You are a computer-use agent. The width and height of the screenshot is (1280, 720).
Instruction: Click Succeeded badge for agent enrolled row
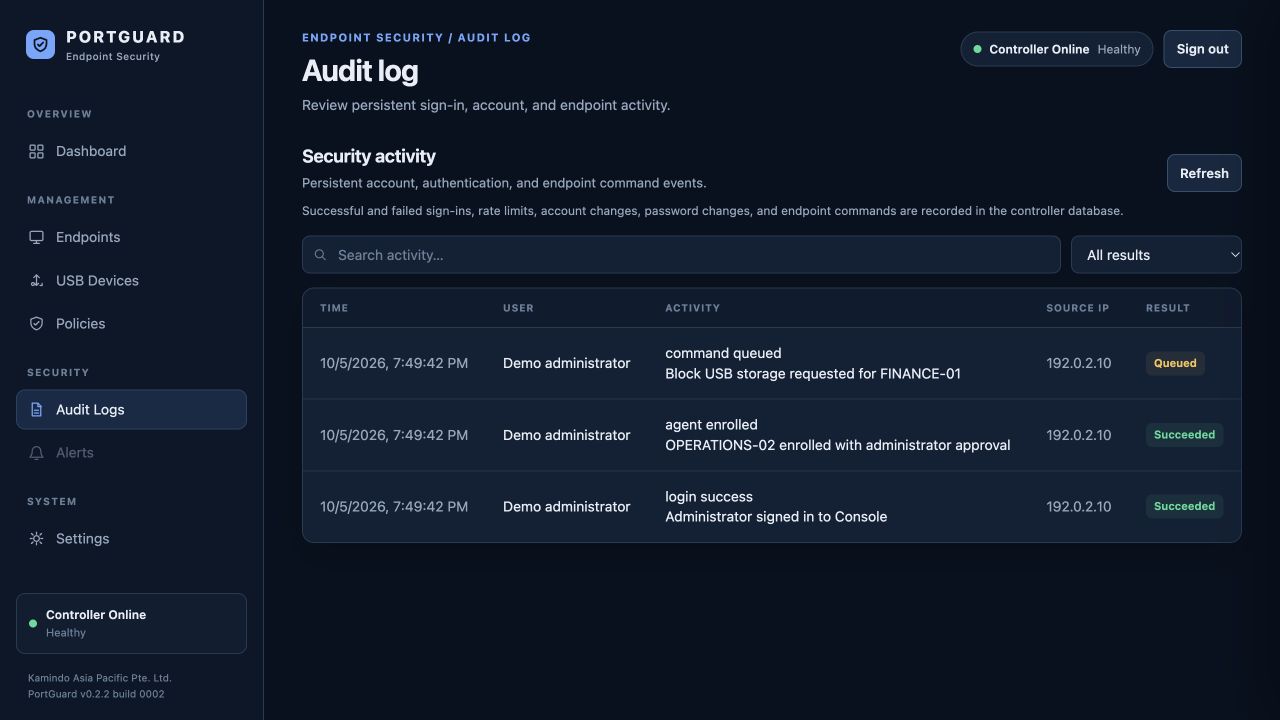coord(1184,435)
